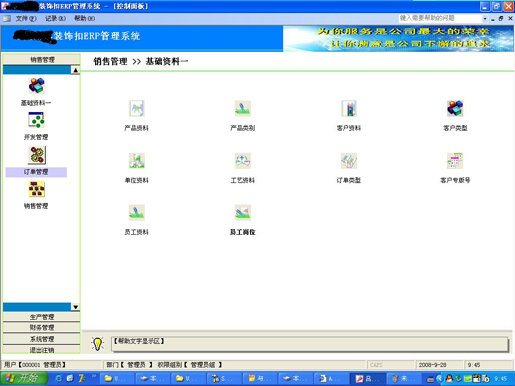
Task: Click the 2008-9-28 date status cell
Action: [x=439, y=365]
